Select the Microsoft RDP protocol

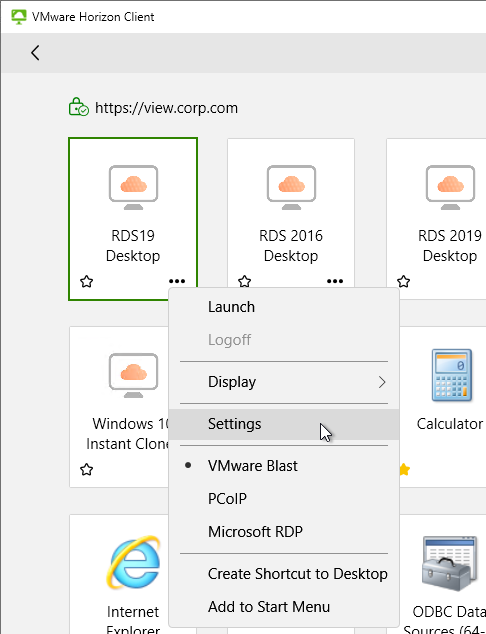click(284, 531)
